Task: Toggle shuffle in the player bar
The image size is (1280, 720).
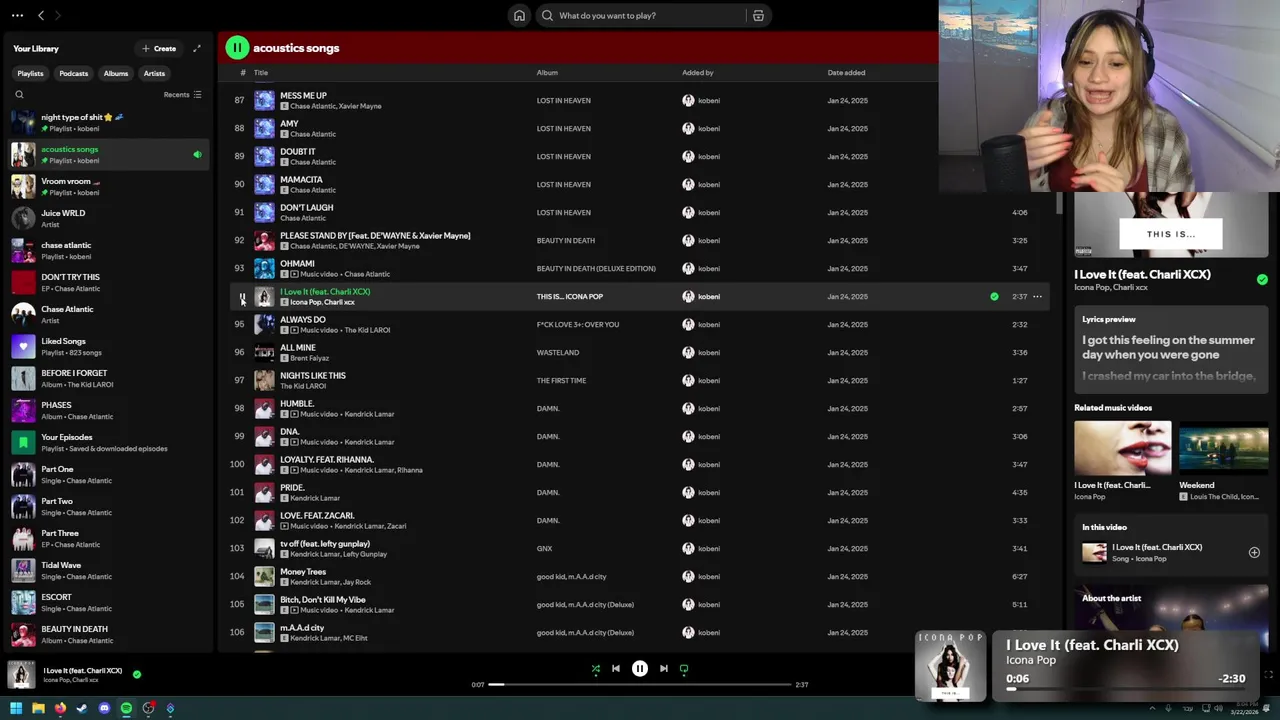Action: [x=596, y=668]
